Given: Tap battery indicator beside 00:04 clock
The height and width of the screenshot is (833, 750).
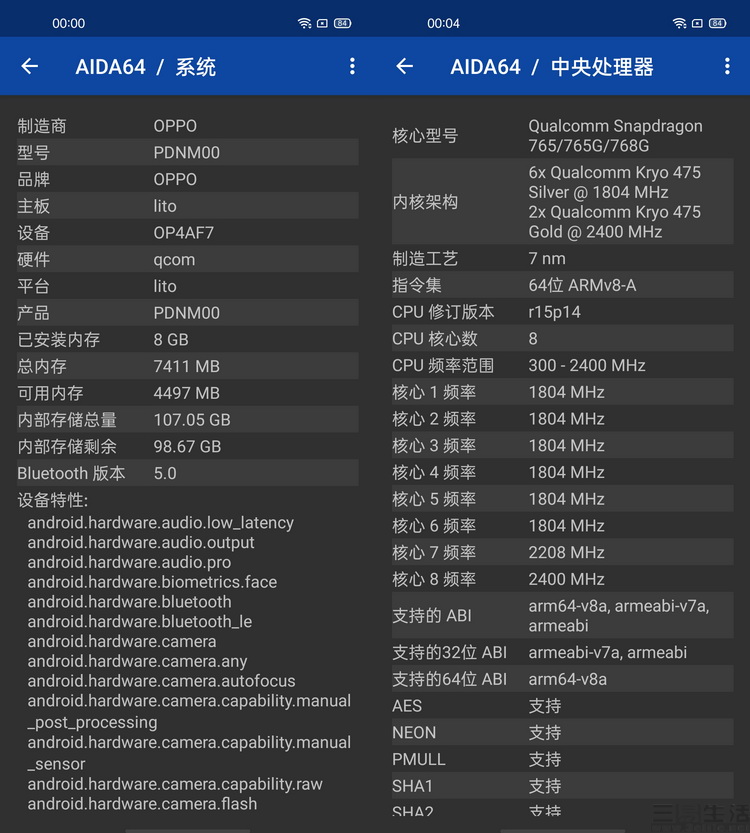Looking at the screenshot, I should [x=718, y=23].
